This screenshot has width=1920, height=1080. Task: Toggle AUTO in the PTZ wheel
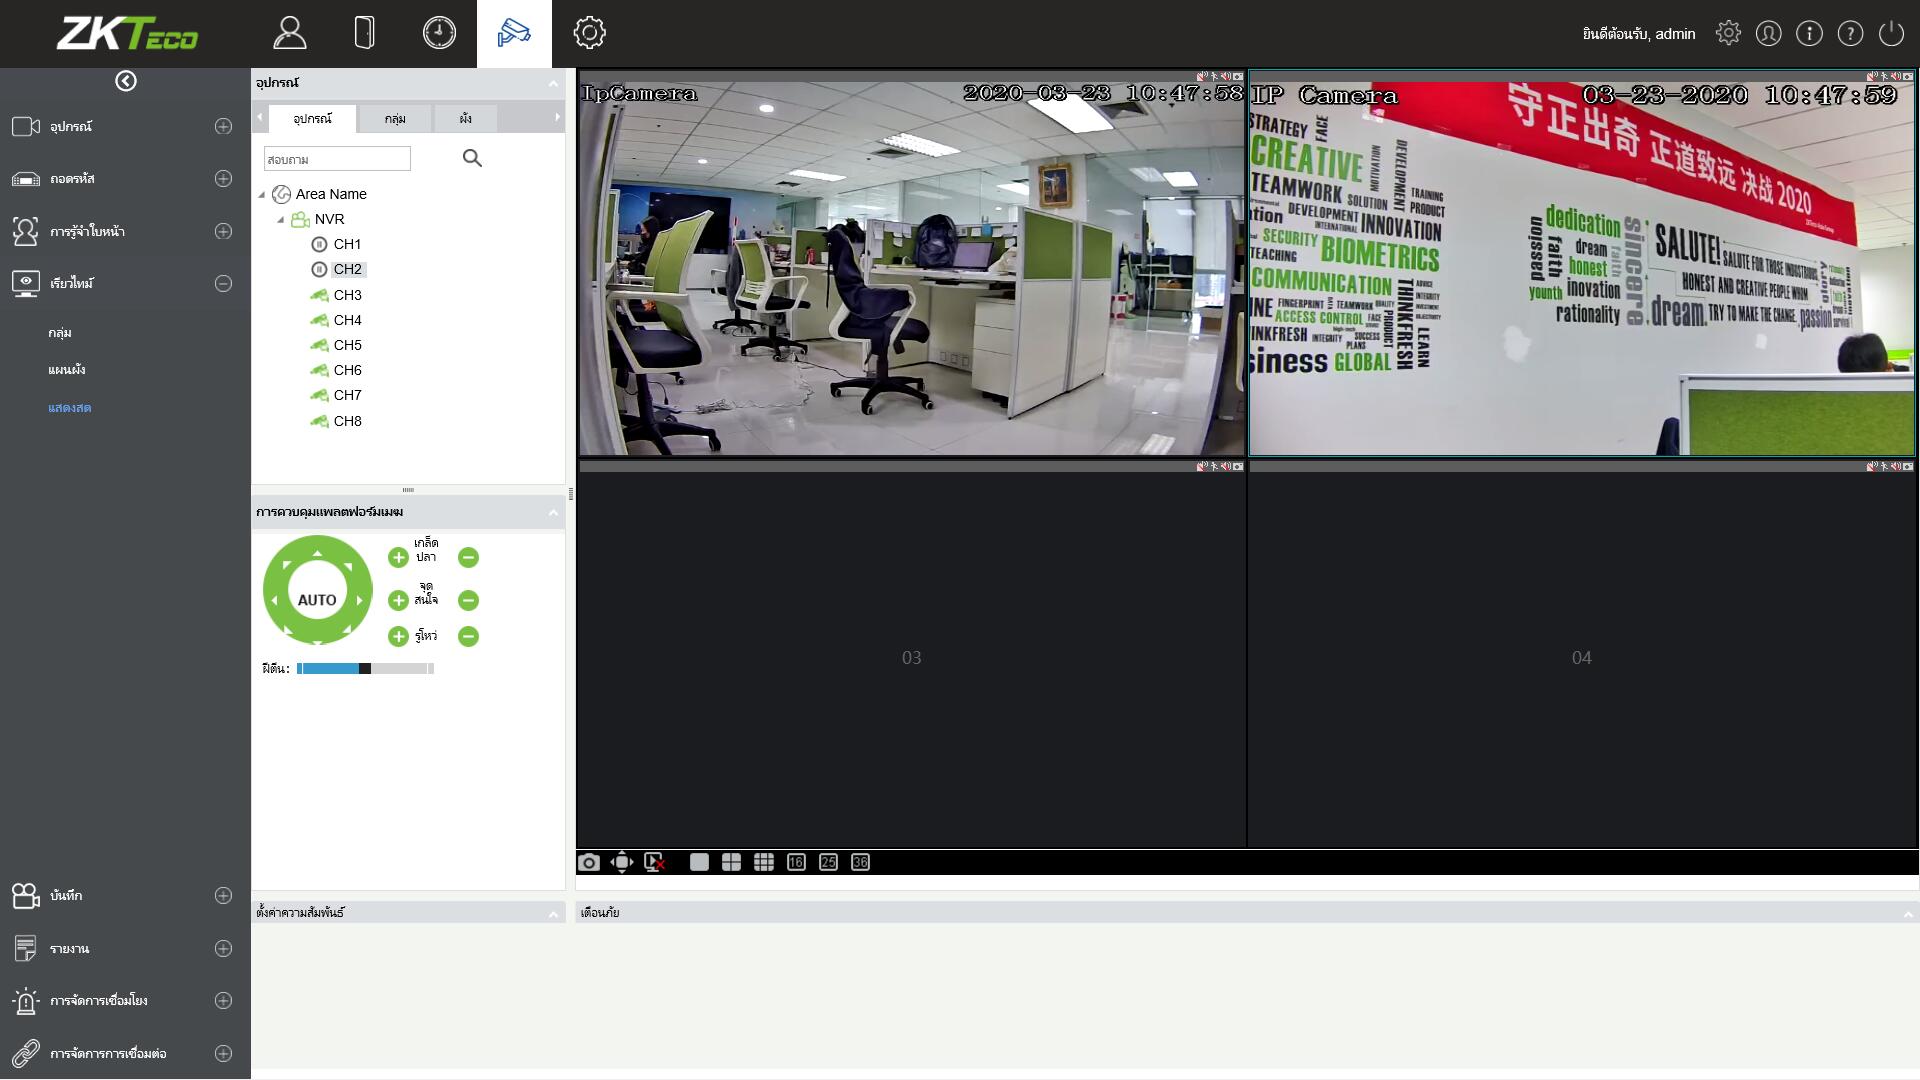(317, 599)
